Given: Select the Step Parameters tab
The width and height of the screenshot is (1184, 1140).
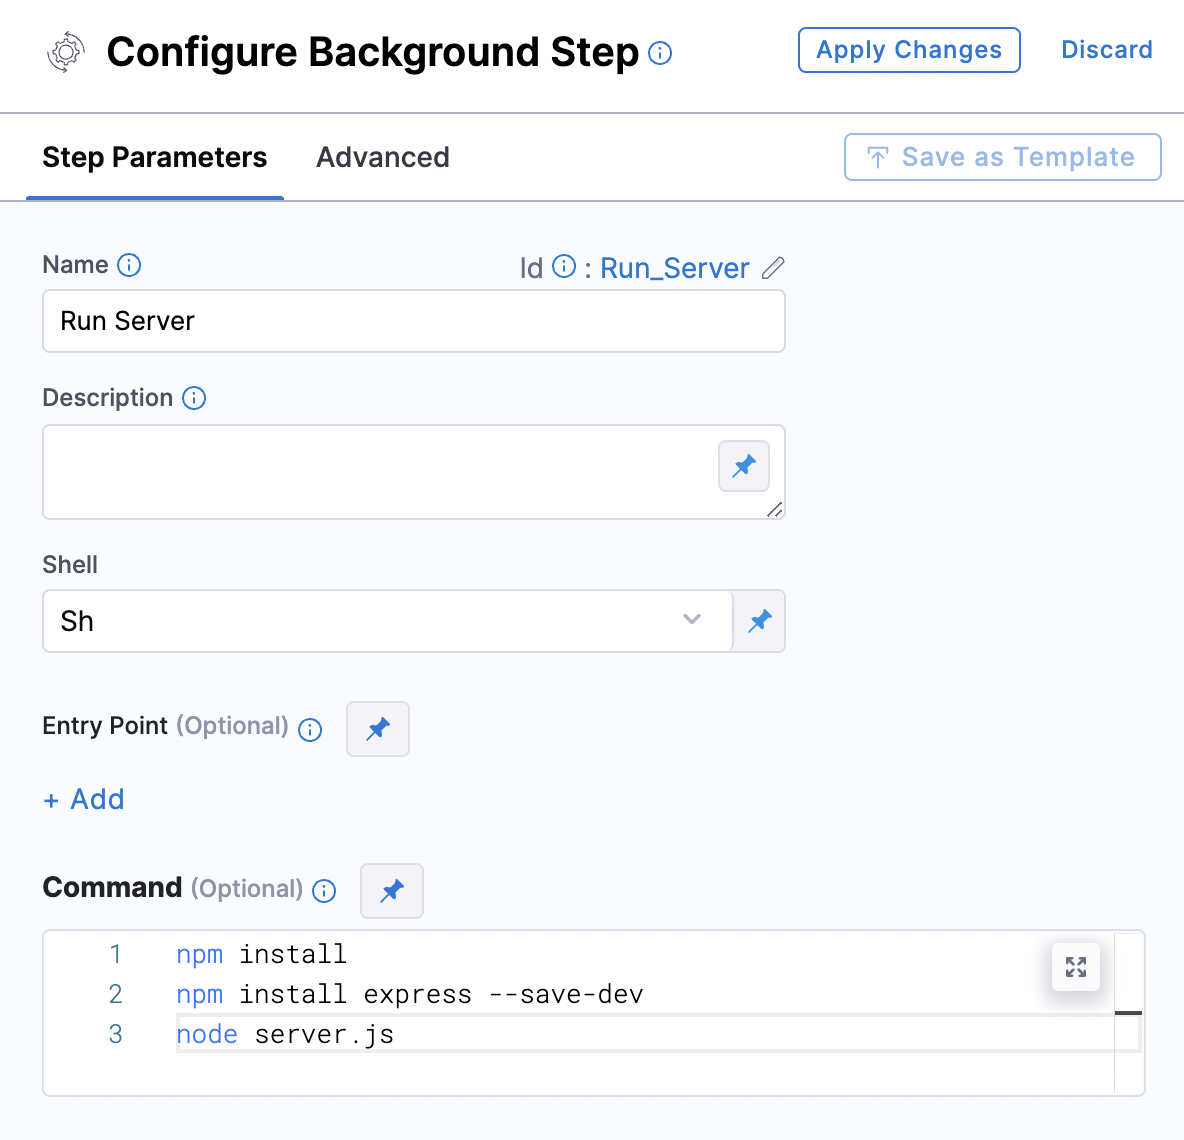Looking at the screenshot, I should 155,157.
